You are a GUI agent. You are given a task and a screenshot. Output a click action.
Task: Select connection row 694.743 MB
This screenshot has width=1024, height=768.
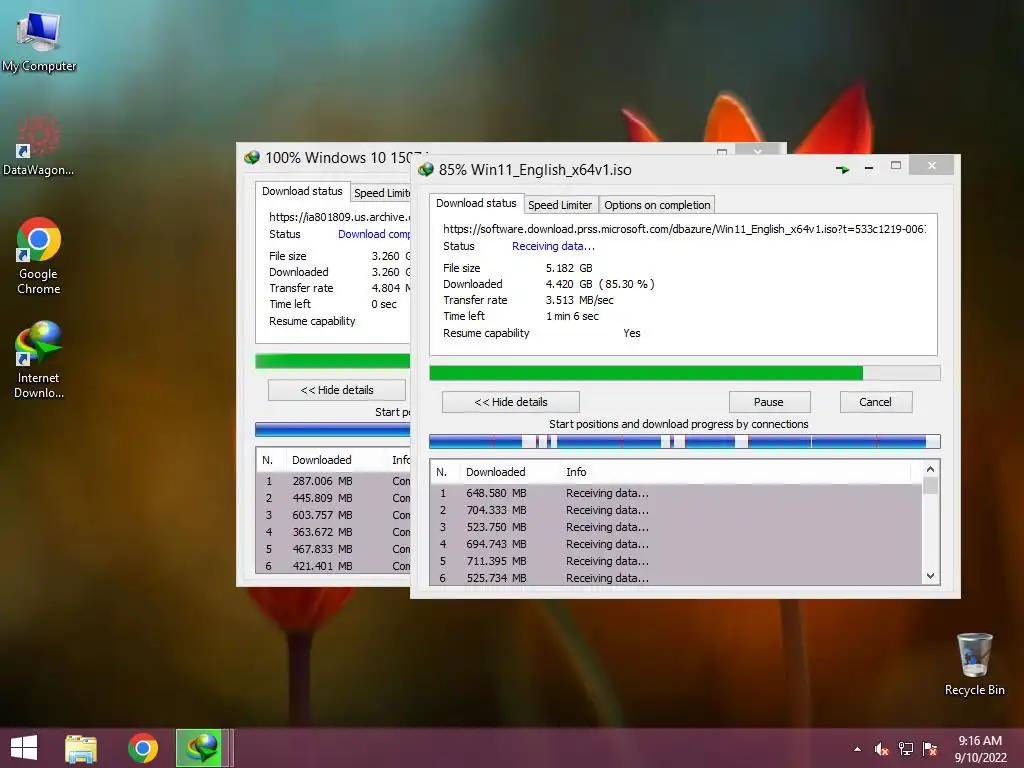pos(676,544)
